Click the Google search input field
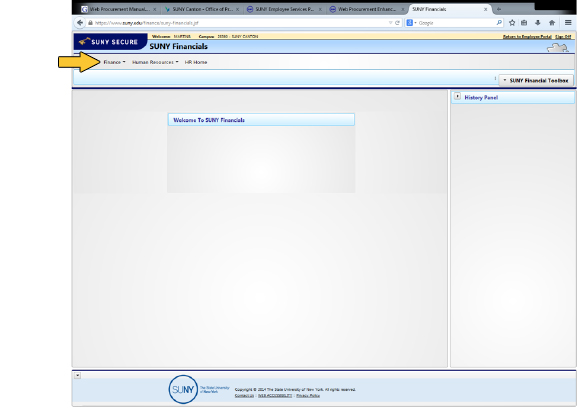 click(x=457, y=23)
